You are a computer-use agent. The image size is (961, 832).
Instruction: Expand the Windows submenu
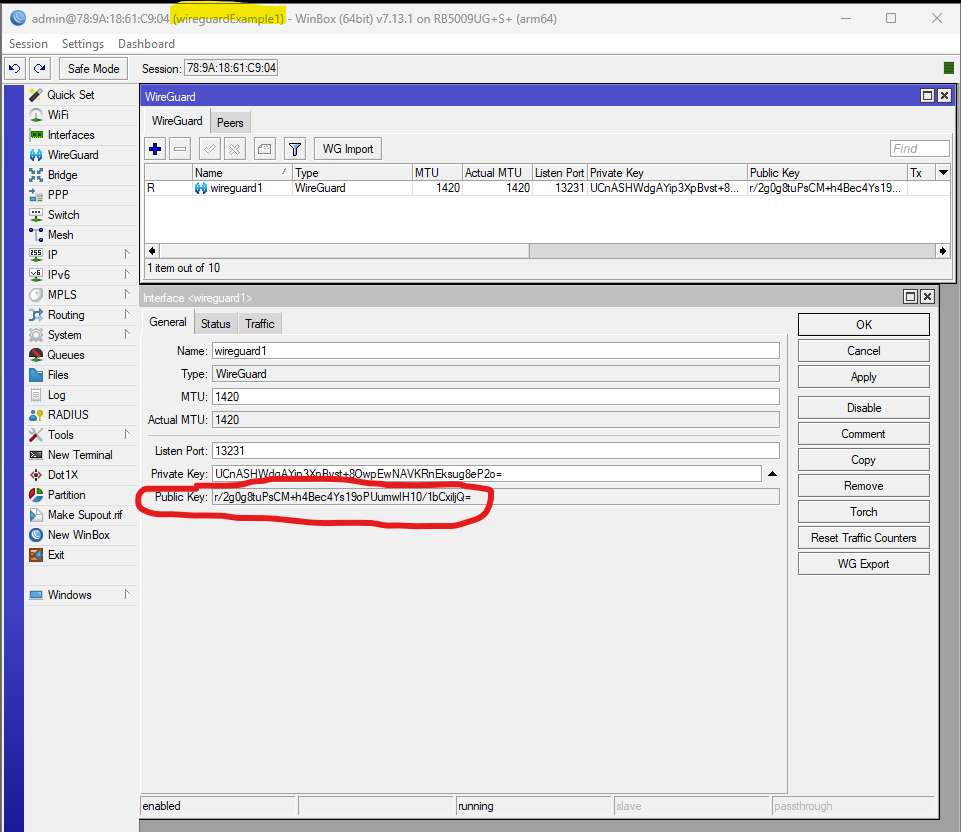pos(127,594)
